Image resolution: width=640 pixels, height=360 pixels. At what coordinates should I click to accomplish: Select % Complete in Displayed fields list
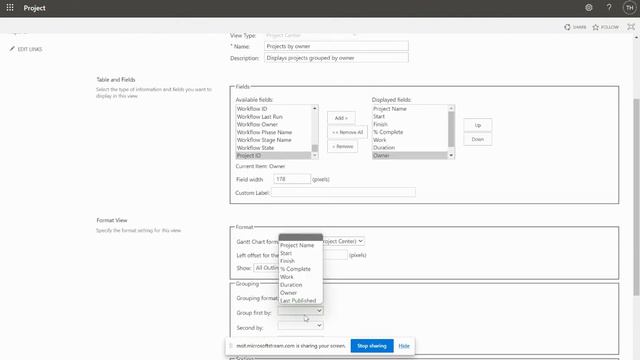(410, 132)
